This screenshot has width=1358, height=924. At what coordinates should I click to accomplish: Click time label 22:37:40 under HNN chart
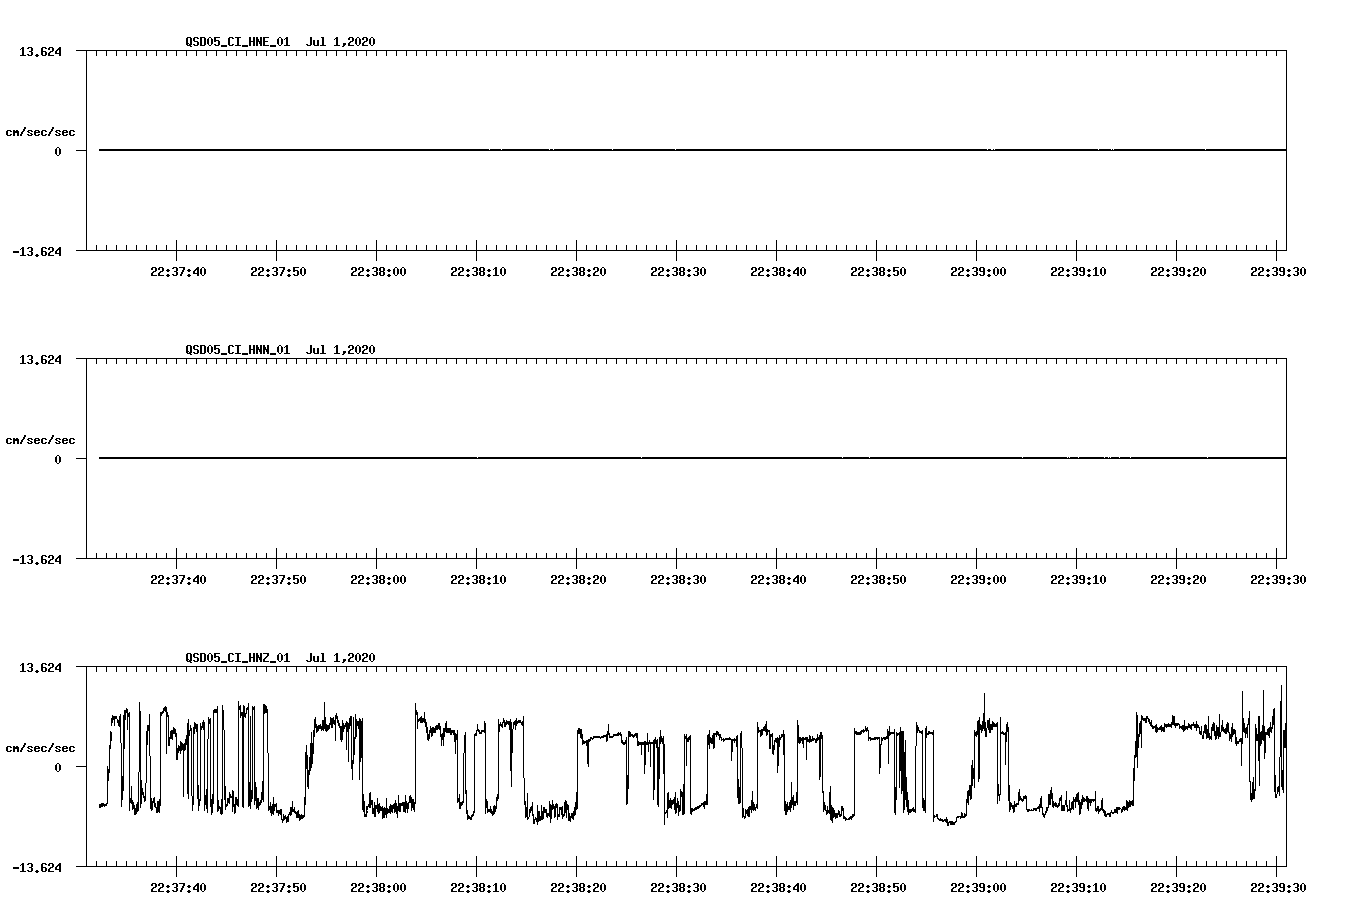[x=178, y=579]
